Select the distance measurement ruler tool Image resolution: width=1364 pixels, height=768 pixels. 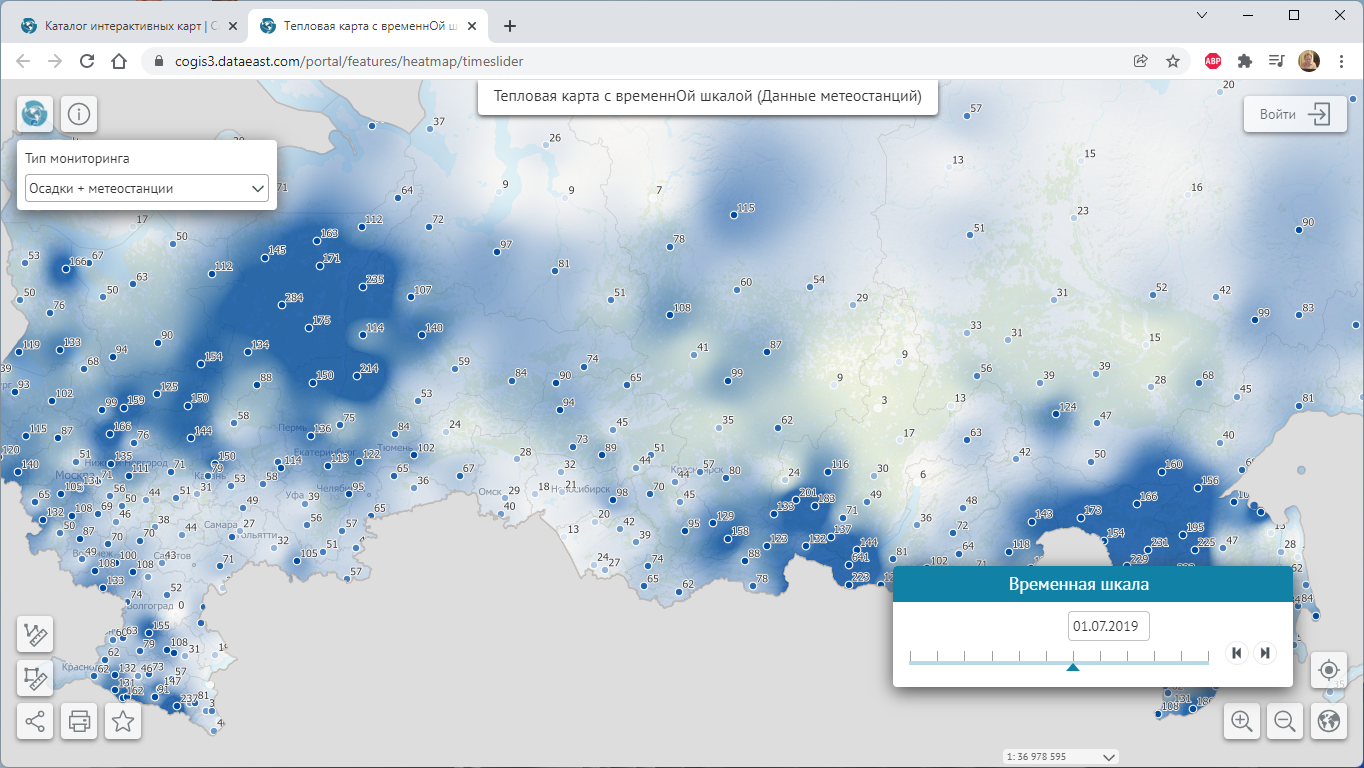[35, 635]
